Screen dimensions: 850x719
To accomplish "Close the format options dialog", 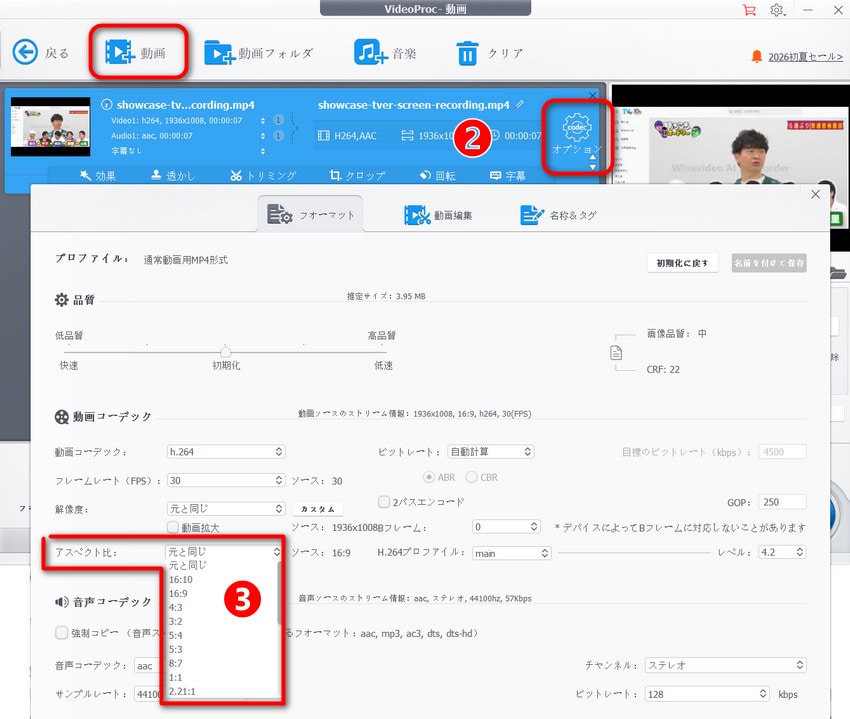I will (815, 194).
